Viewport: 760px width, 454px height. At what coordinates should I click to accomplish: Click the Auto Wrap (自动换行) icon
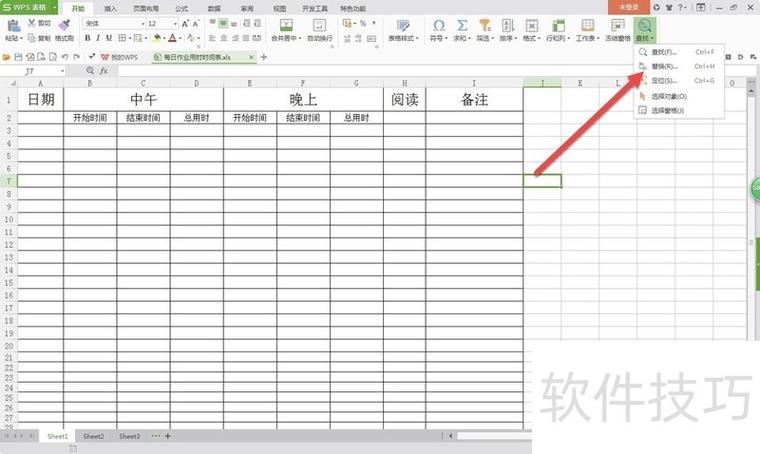click(x=319, y=25)
